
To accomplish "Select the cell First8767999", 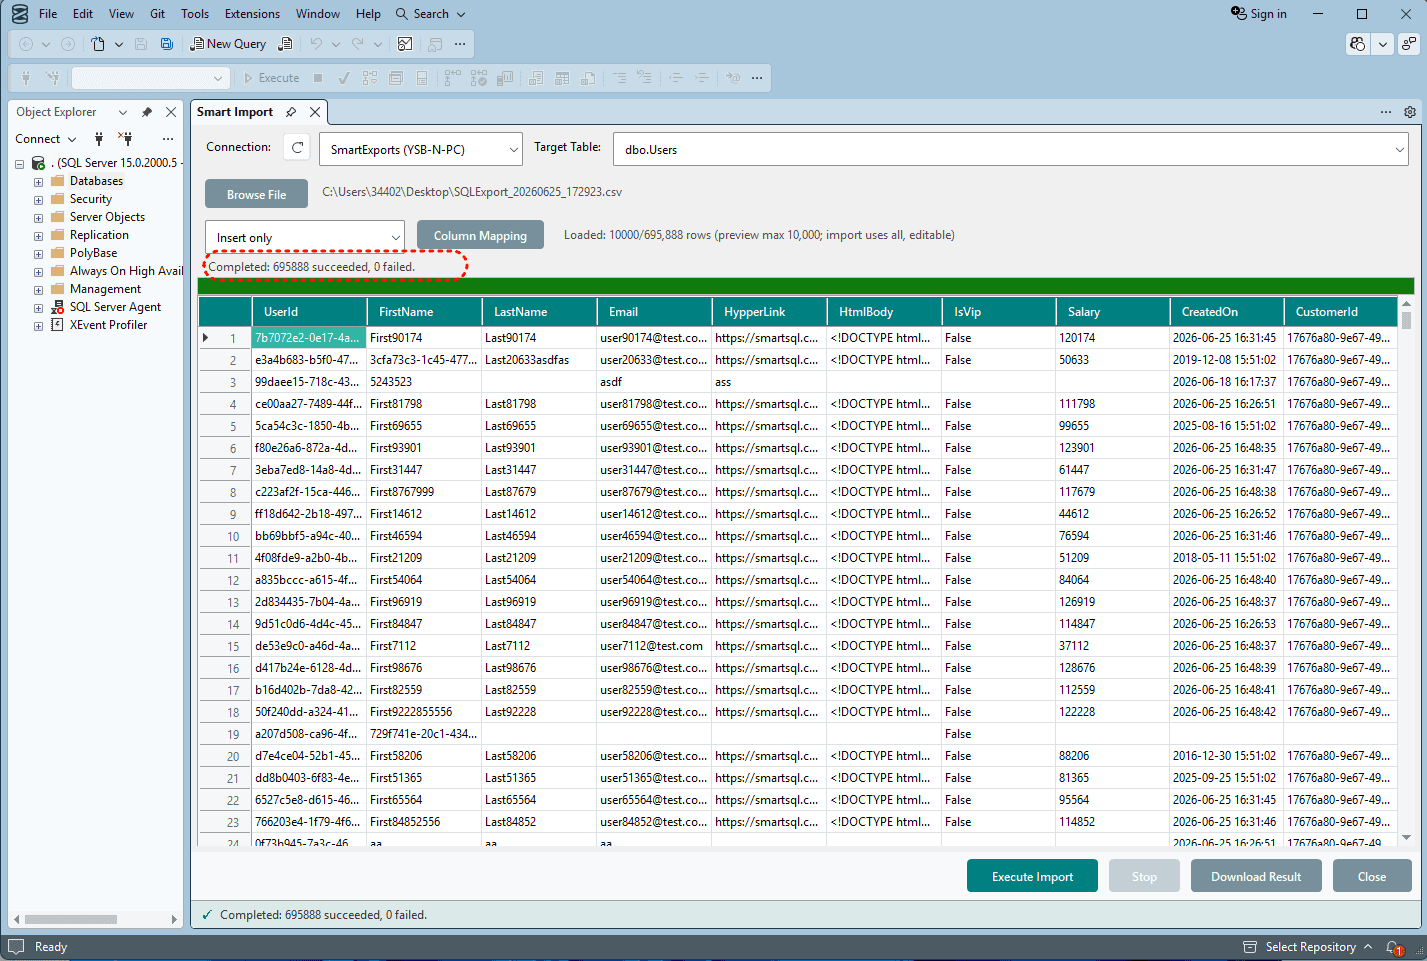I will point(423,492).
